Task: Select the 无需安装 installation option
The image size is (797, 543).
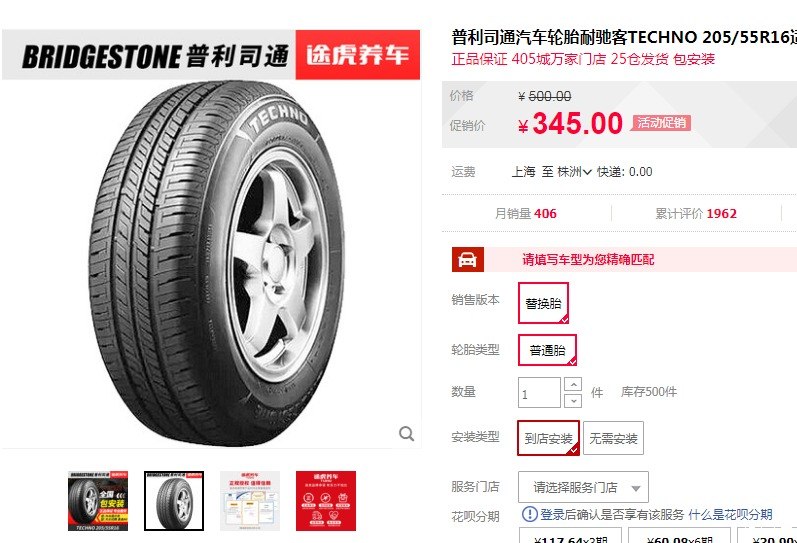Action: click(613, 438)
